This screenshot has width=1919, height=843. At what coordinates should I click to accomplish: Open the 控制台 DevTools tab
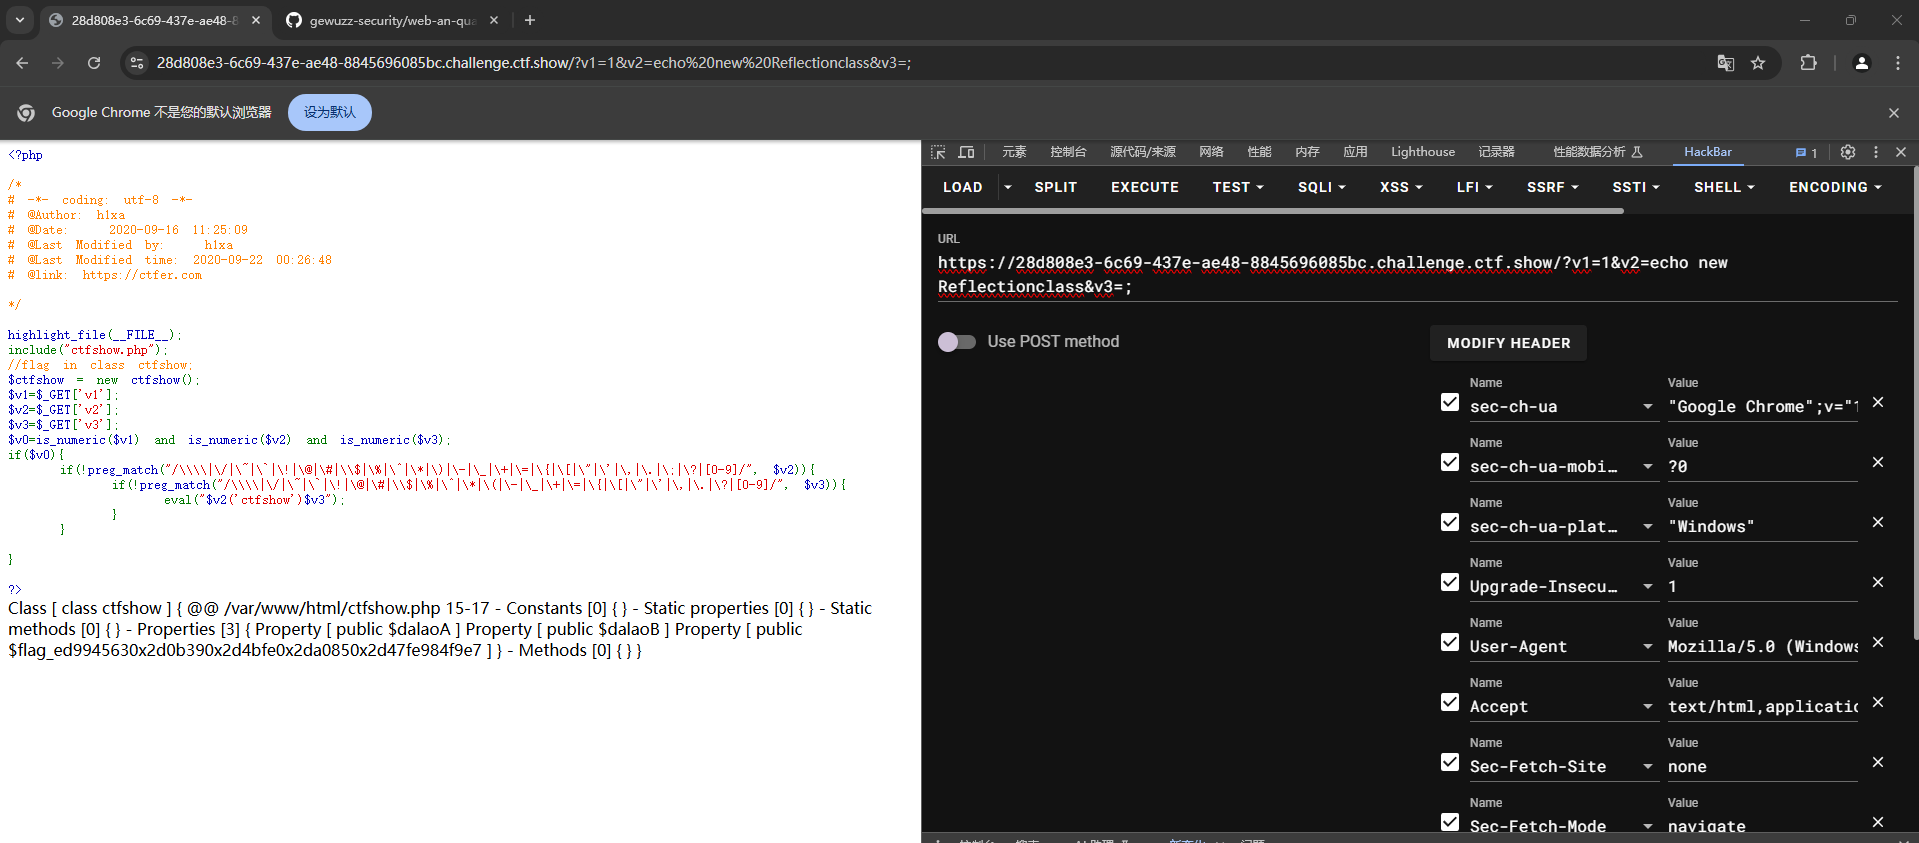click(1068, 152)
